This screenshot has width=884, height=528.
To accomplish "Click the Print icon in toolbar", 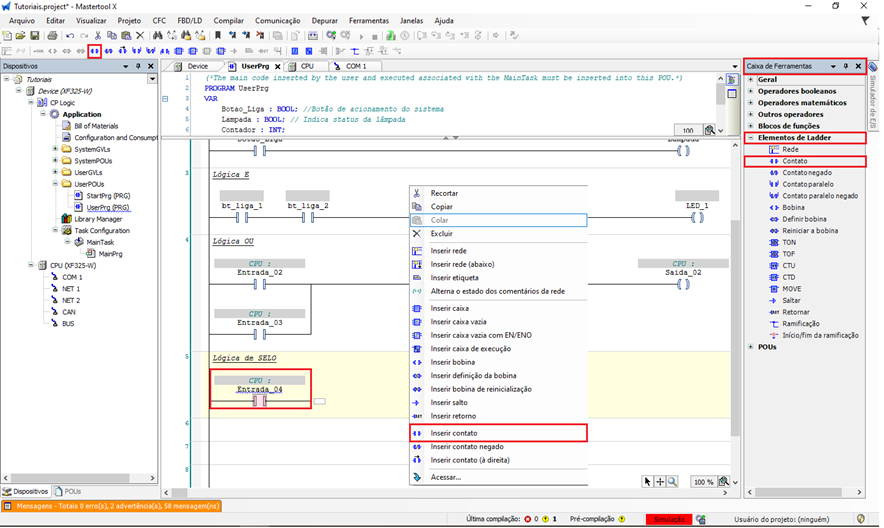I will (x=52, y=35).
